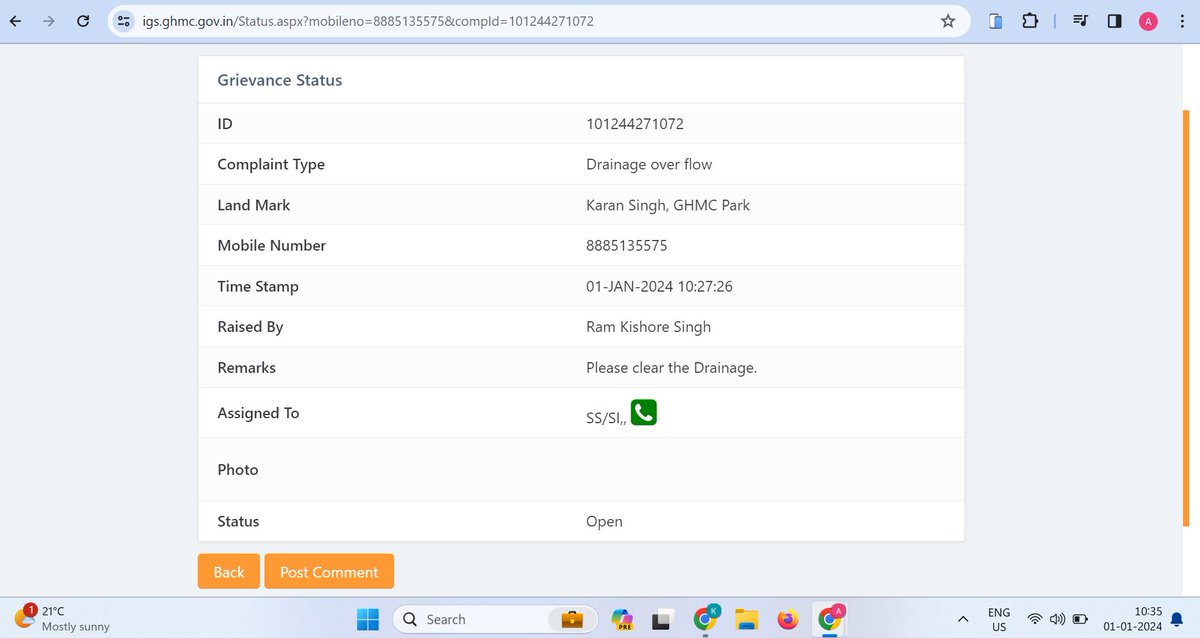Open clock showing 10:35 01-01-2024
1200x638 pixels.
tap(1133, 619)
